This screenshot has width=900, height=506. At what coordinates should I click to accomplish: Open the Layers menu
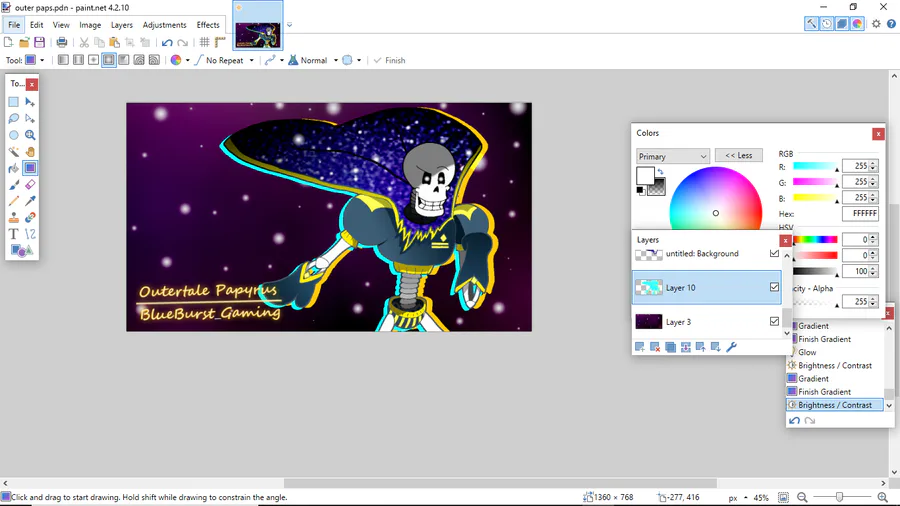(x=122, y=25)
